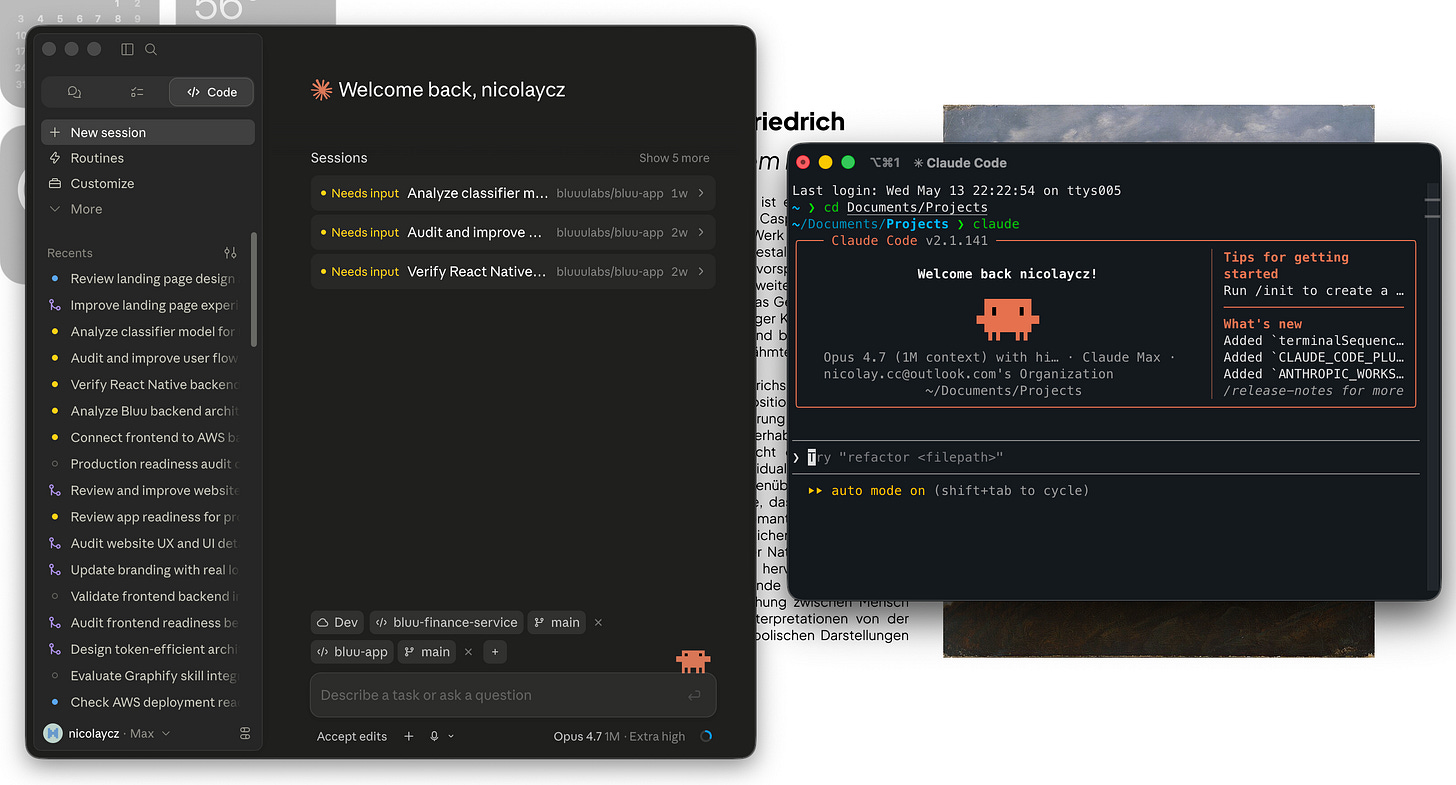Switch to the Chat tab icon
Viewport: 1456px width, 785px height.
coord(74,92)
